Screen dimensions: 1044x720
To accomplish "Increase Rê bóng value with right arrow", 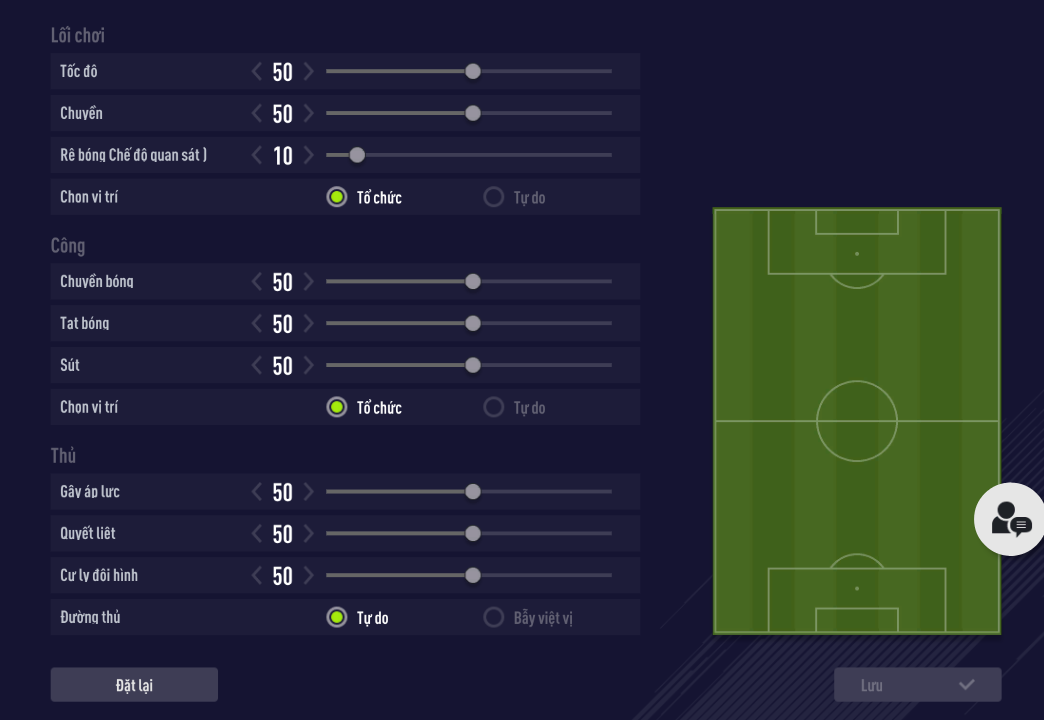I will tap(309, 155).
